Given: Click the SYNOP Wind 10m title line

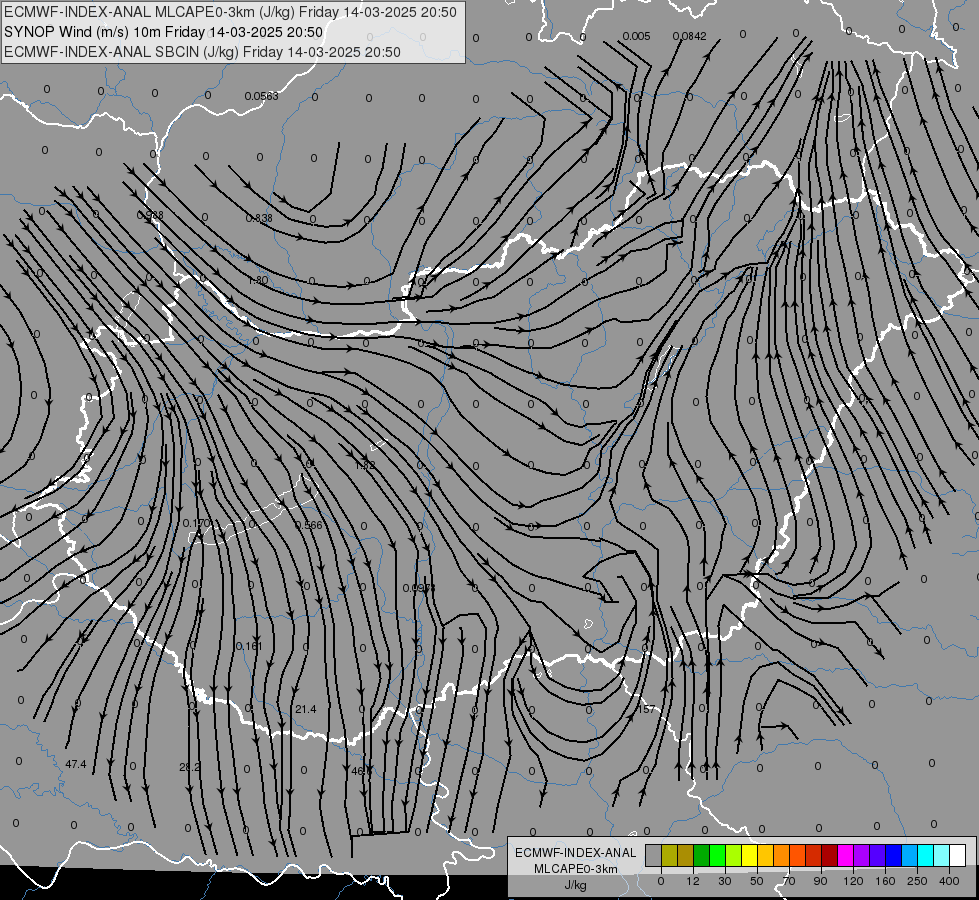Looking at the screenshot, I should [164, 32].
